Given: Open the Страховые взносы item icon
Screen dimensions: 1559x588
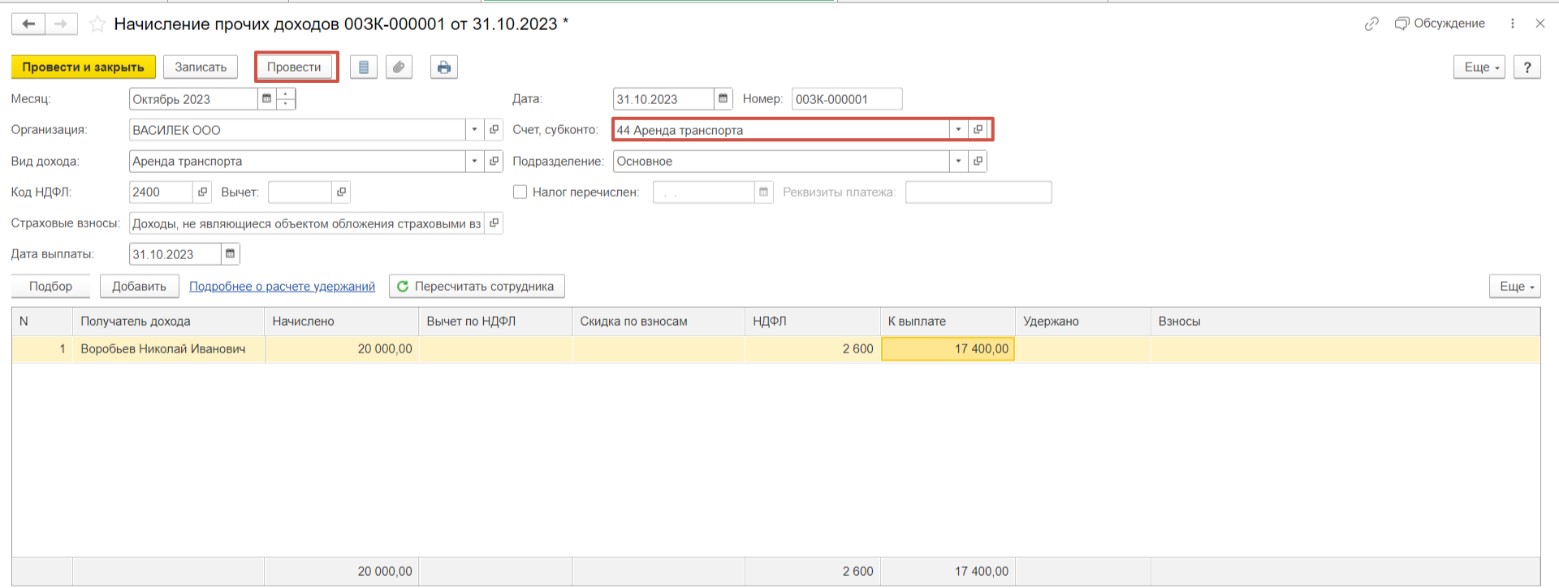Looking at the screenshot, I should [493, 223].
